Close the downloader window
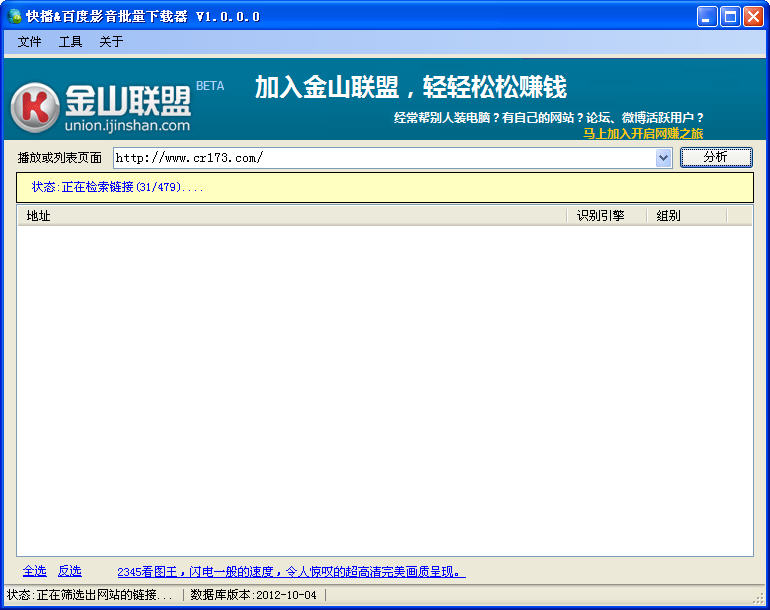This screenshot has width=770, height=610. pos(753,17)
